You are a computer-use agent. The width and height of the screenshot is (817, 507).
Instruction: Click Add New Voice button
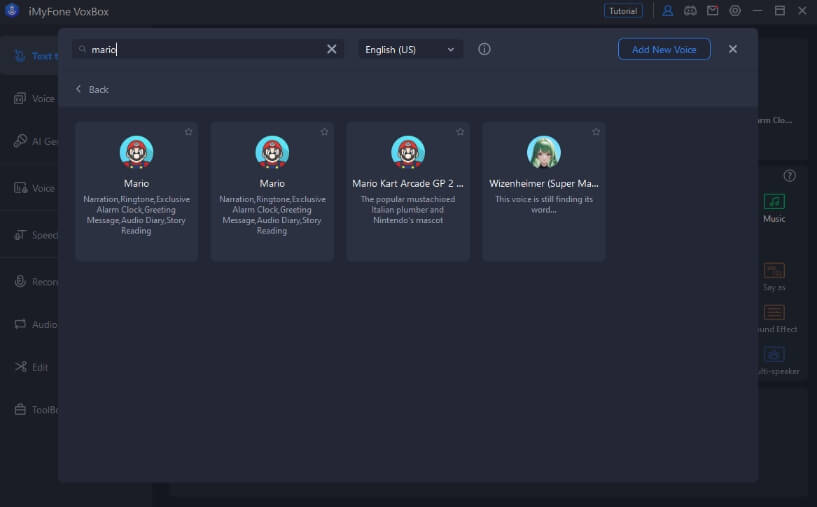[664, 49]
